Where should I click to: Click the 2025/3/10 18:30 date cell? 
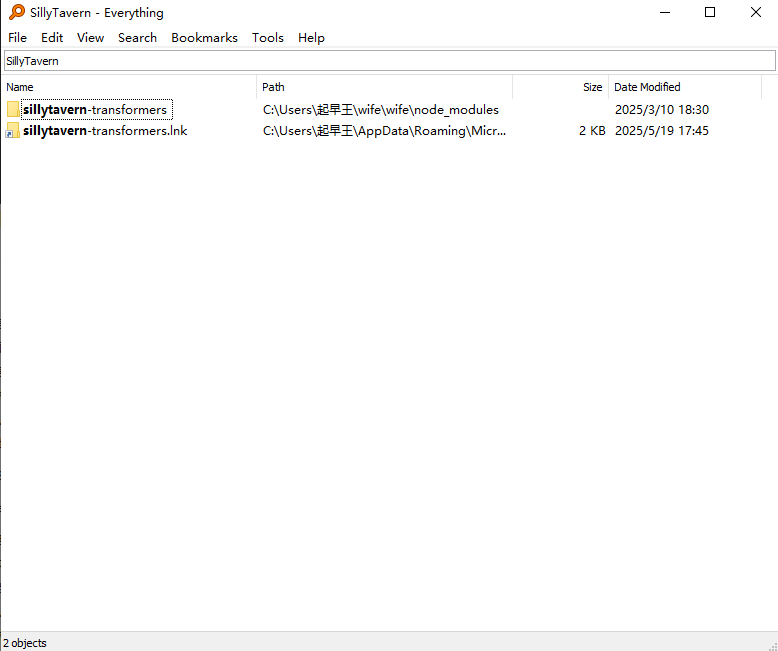click(662, 110)
